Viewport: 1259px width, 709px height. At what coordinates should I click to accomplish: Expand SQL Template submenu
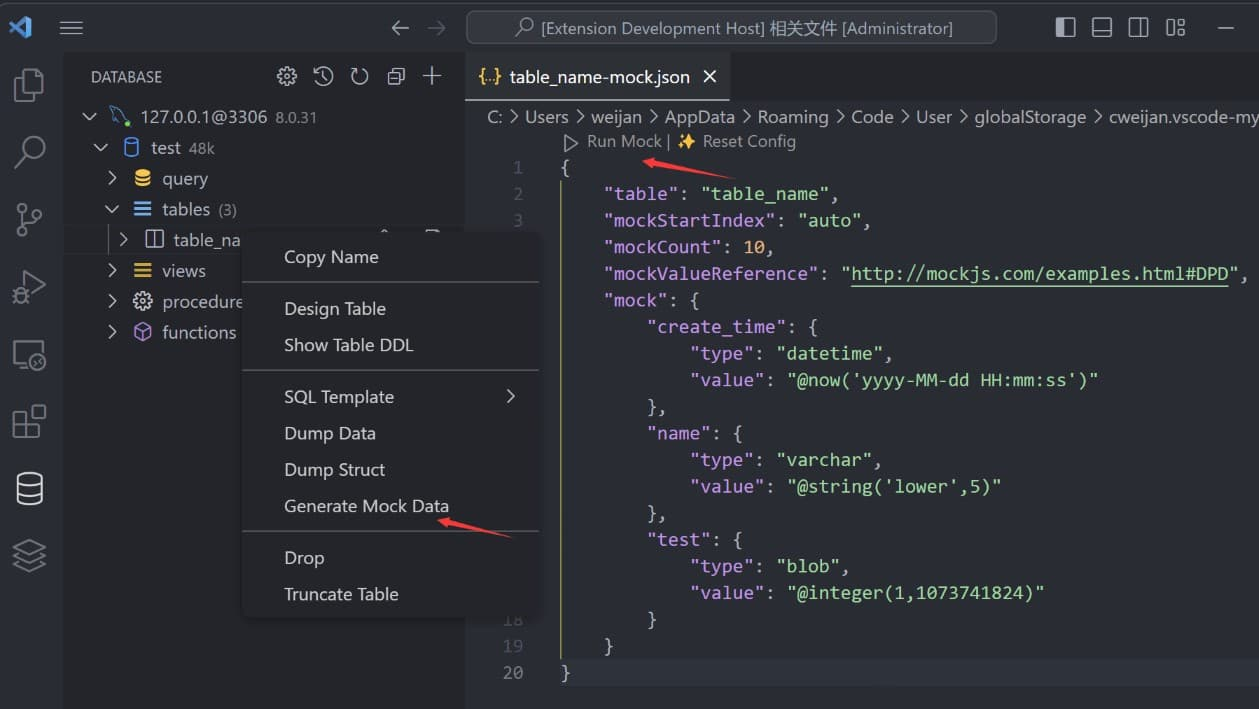390,397
